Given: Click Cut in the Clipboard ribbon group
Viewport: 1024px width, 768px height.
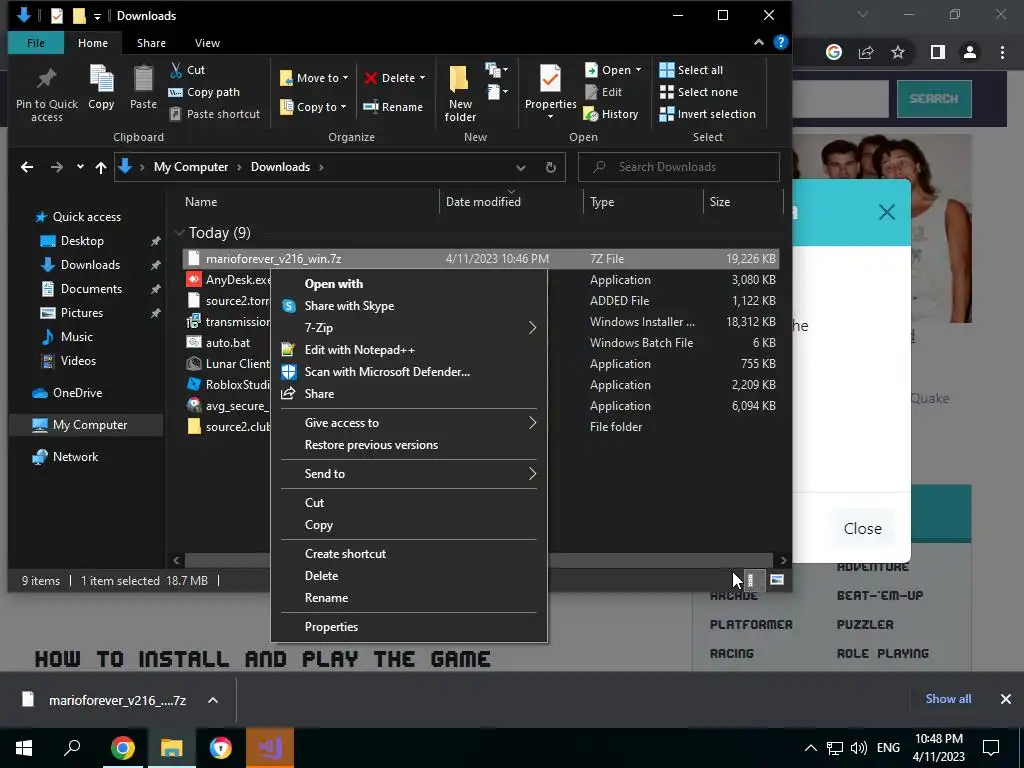Looking at the screenshot, I should [x=187, y=69].
